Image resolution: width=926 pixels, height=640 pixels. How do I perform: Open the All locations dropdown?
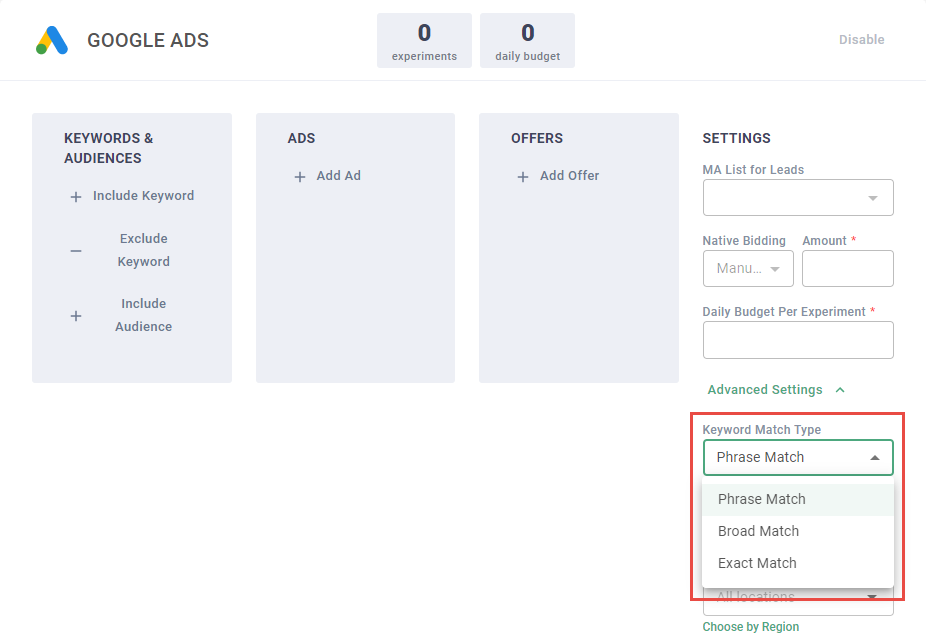click(x=798, y=601)
